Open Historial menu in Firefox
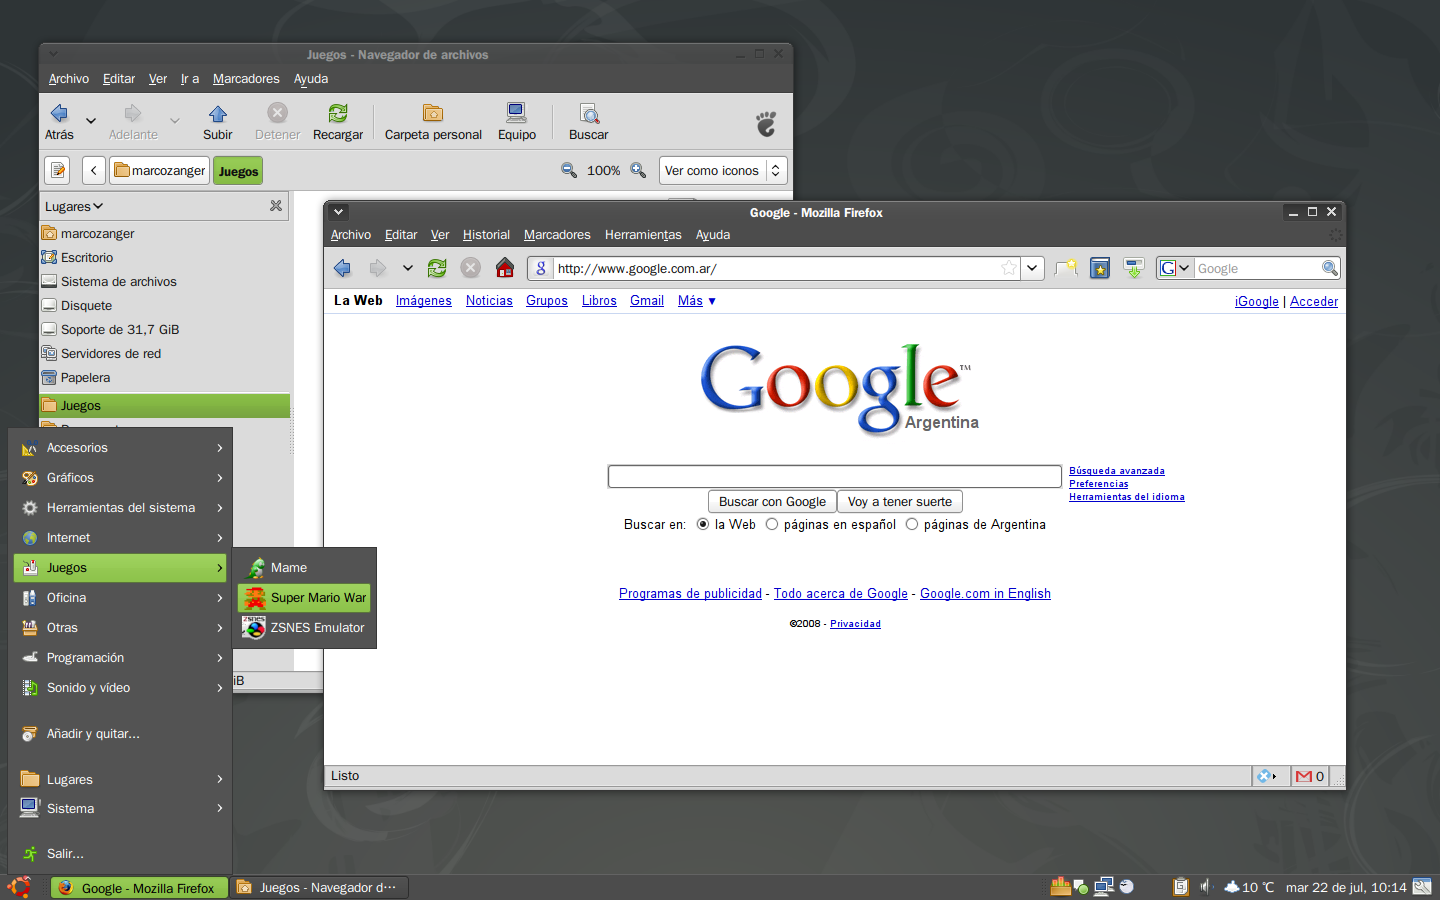 pos(486,235)
